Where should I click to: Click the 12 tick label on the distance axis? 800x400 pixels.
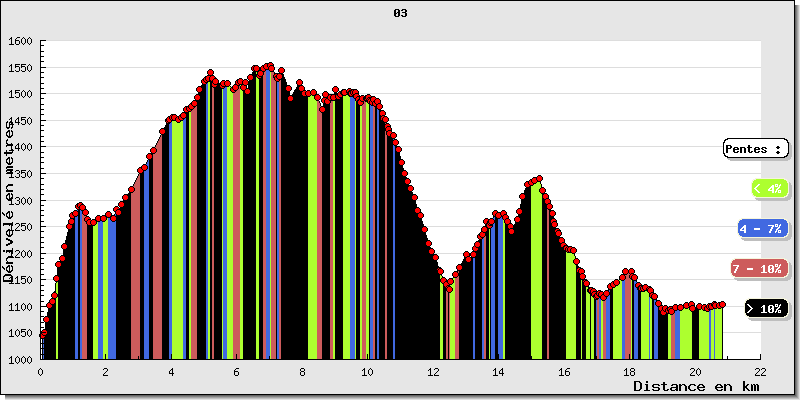433,372
